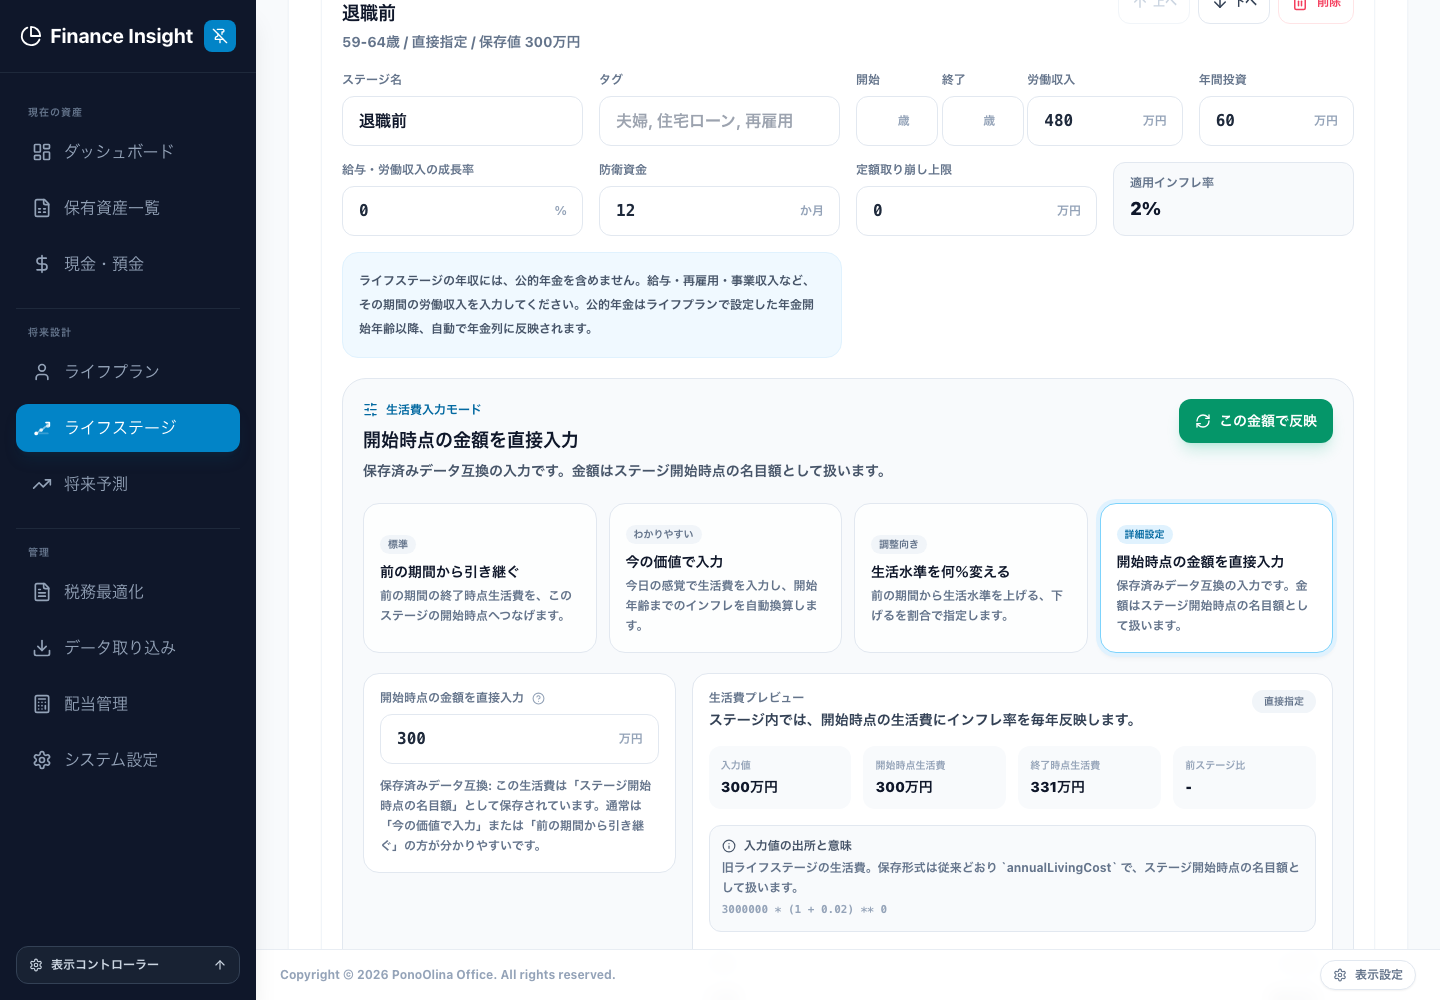1440x1000 pixels.
Task: Click the 給与・労働収入の成長率 percent field
Action: pyautogui.click(x=462, y=211)
